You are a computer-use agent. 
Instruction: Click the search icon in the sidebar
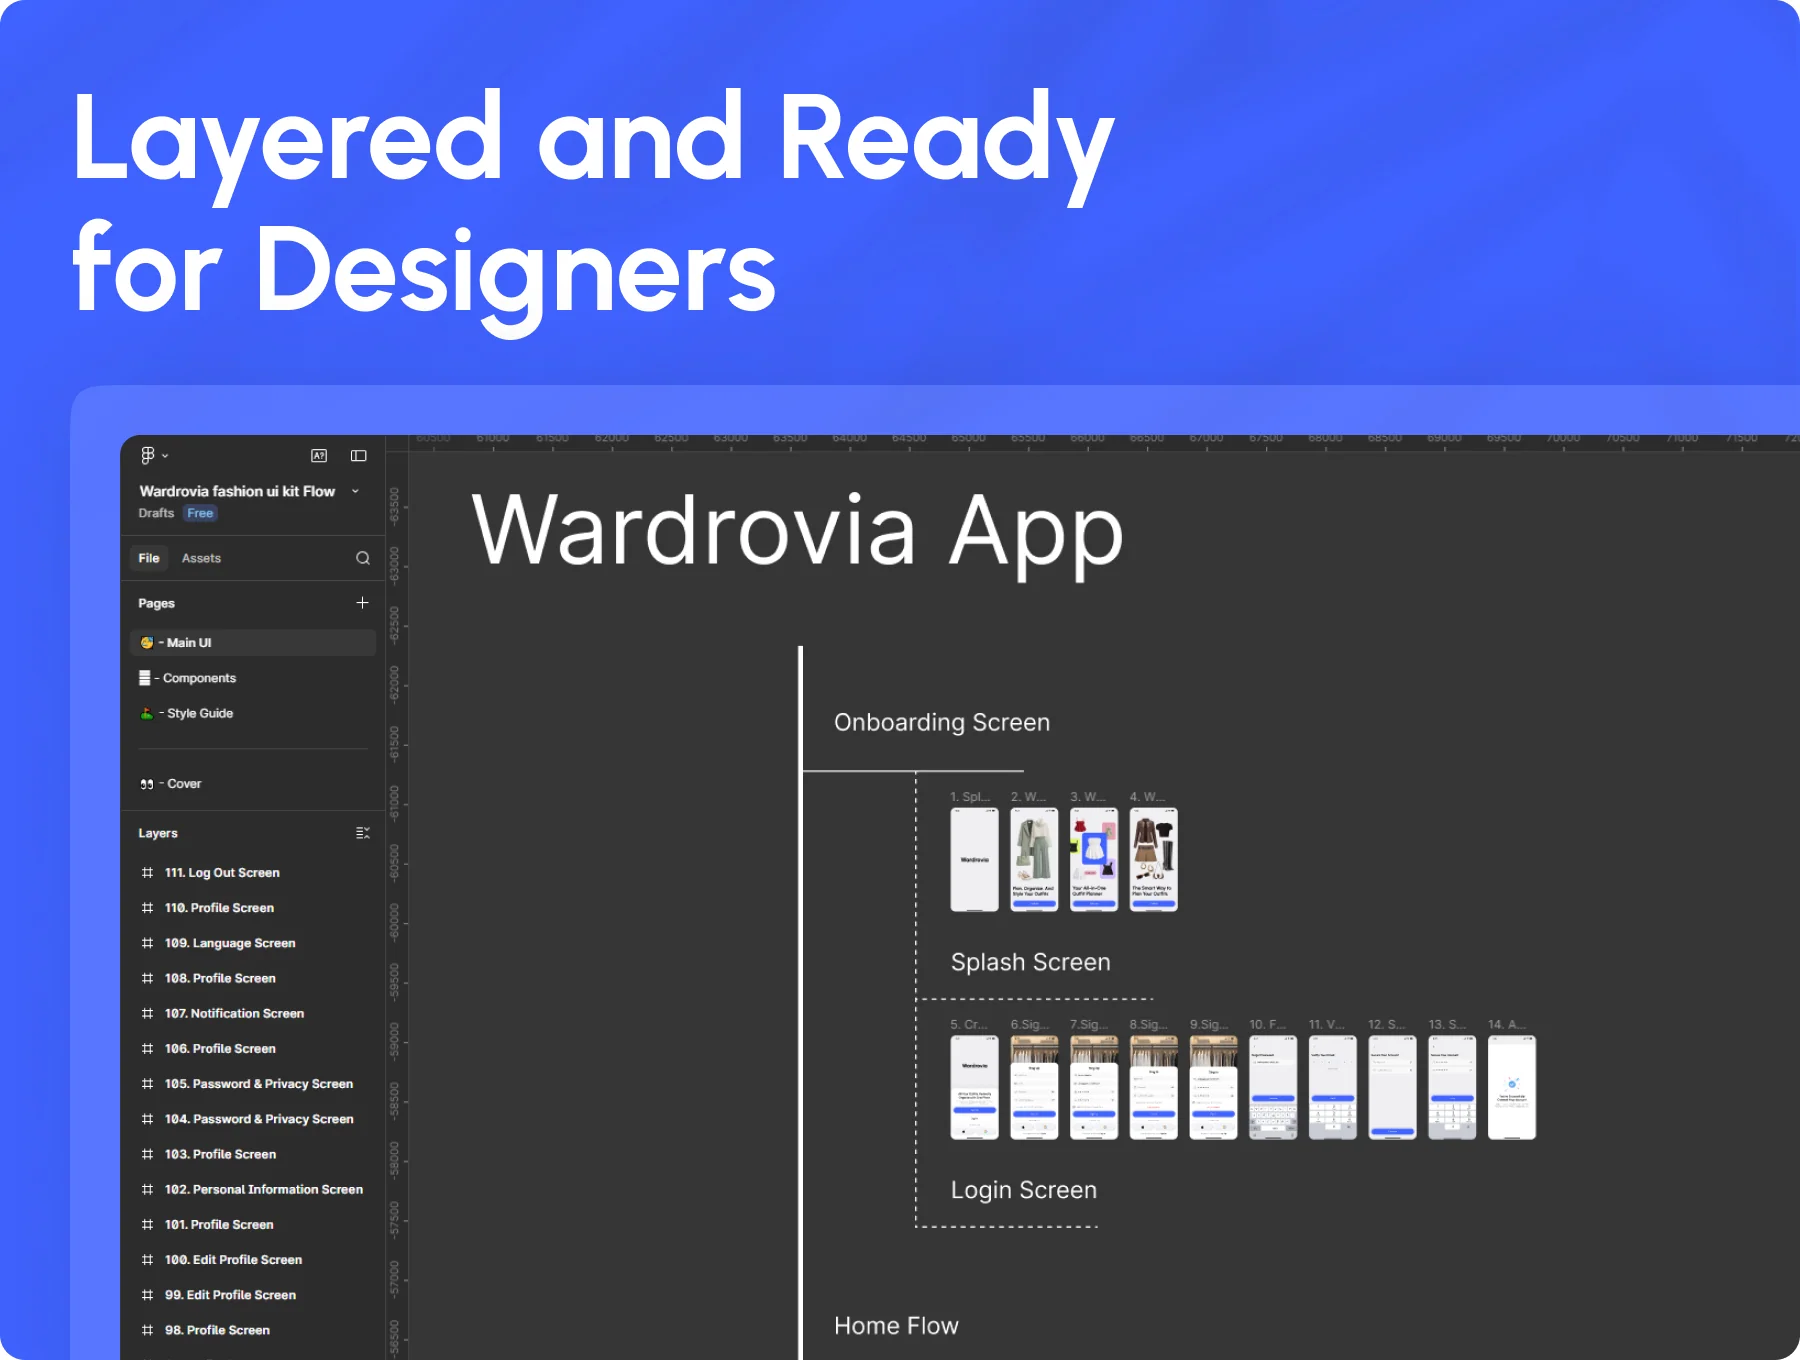click(x=363, y=558)
